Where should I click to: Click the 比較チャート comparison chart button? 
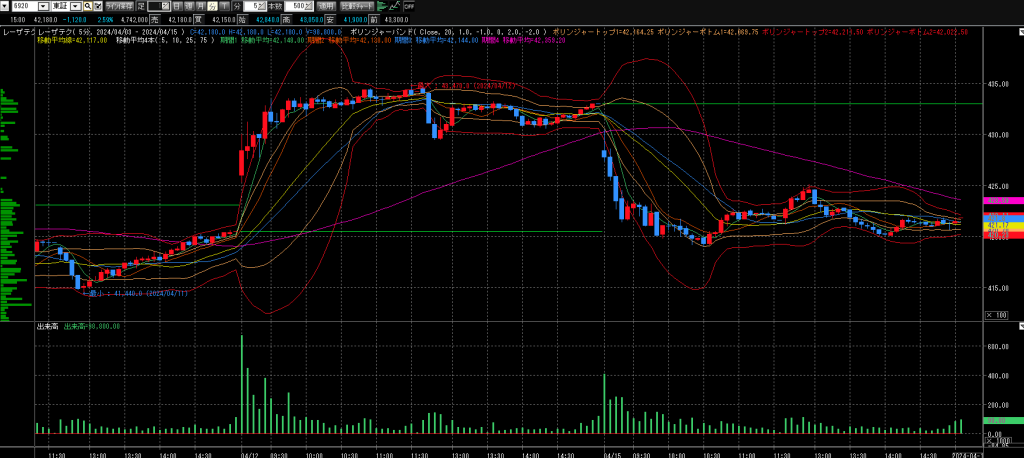click(x=358, y=6)
